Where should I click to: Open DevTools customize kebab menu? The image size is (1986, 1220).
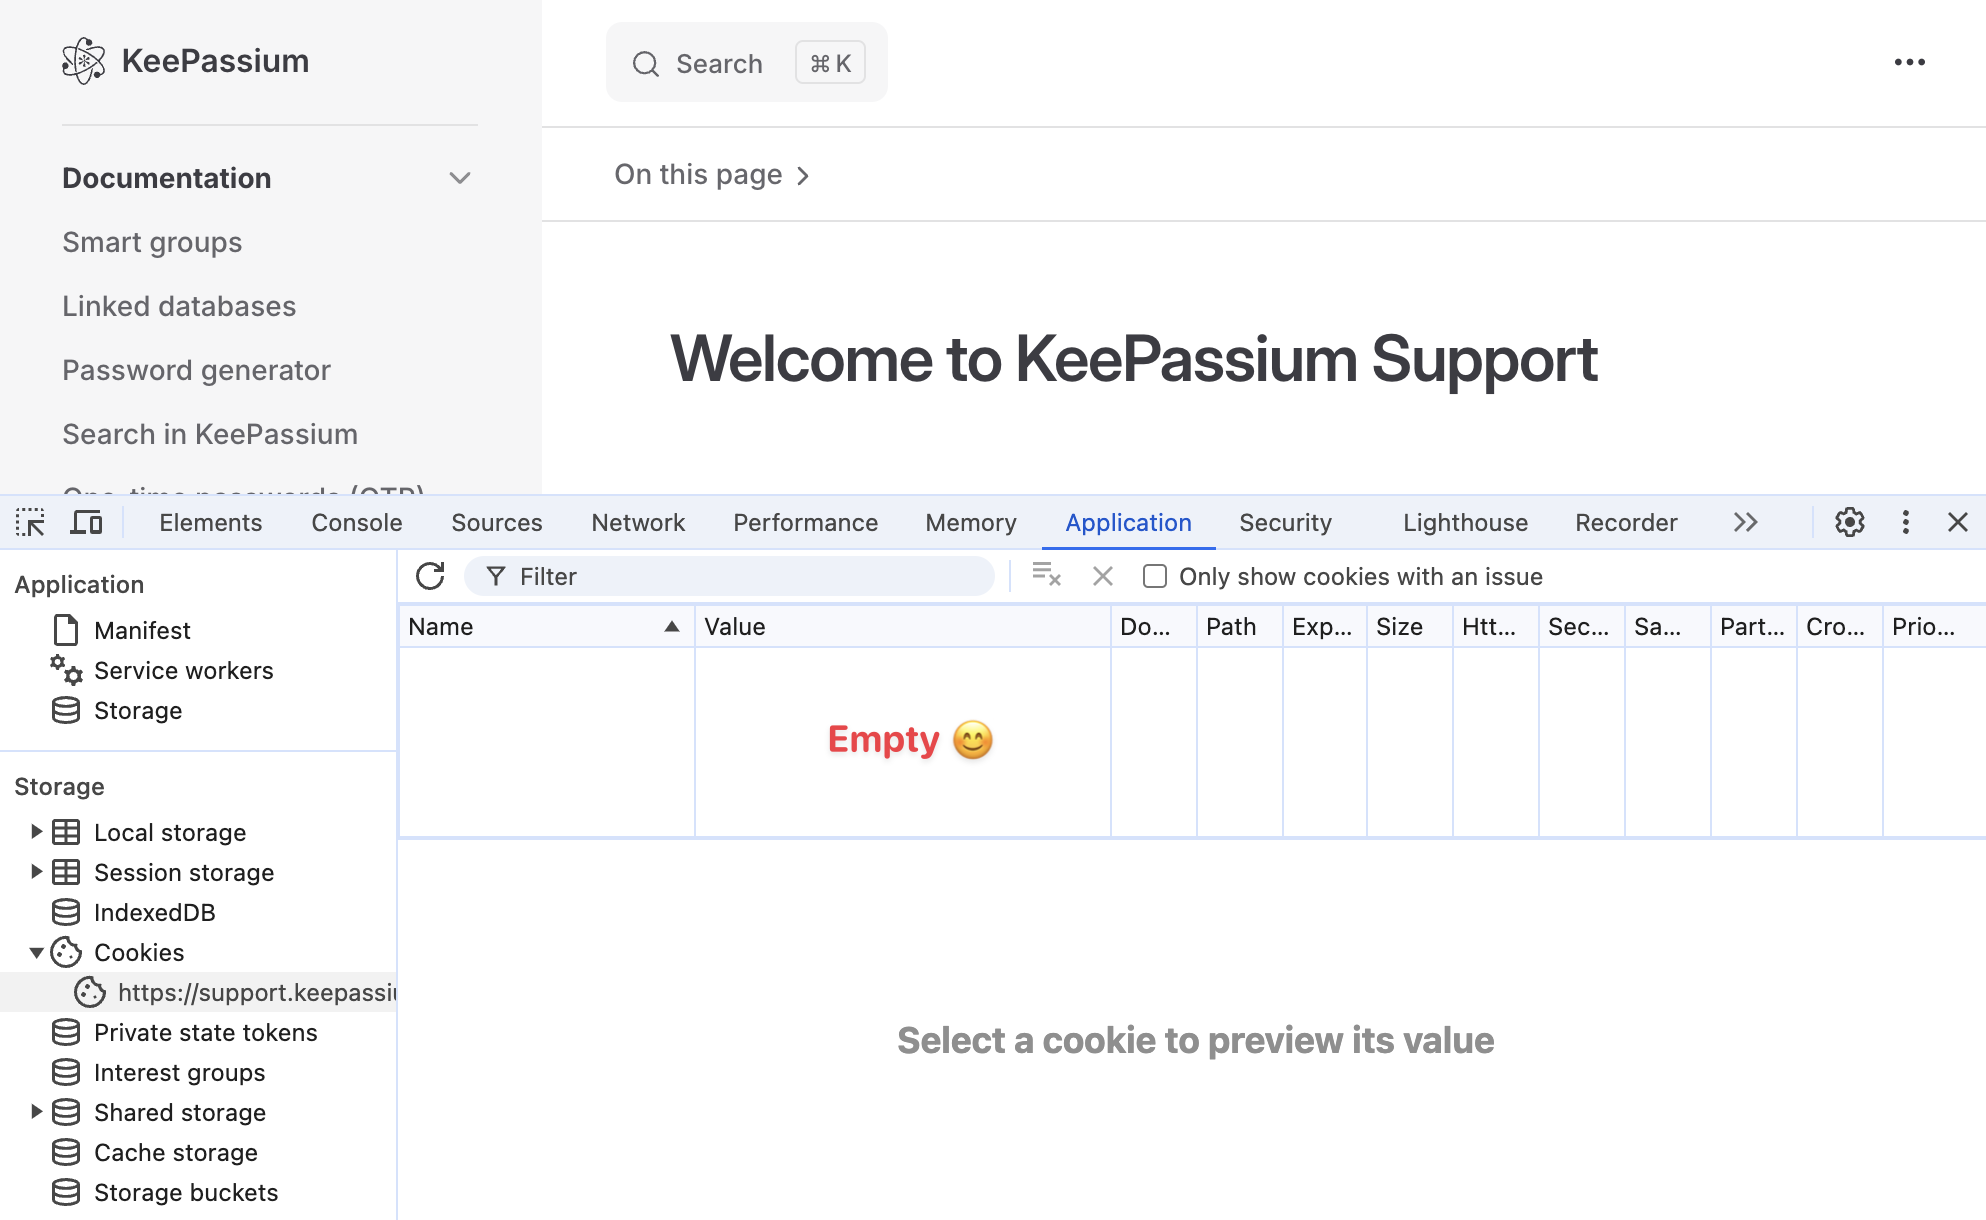(x=1905, y=522)
